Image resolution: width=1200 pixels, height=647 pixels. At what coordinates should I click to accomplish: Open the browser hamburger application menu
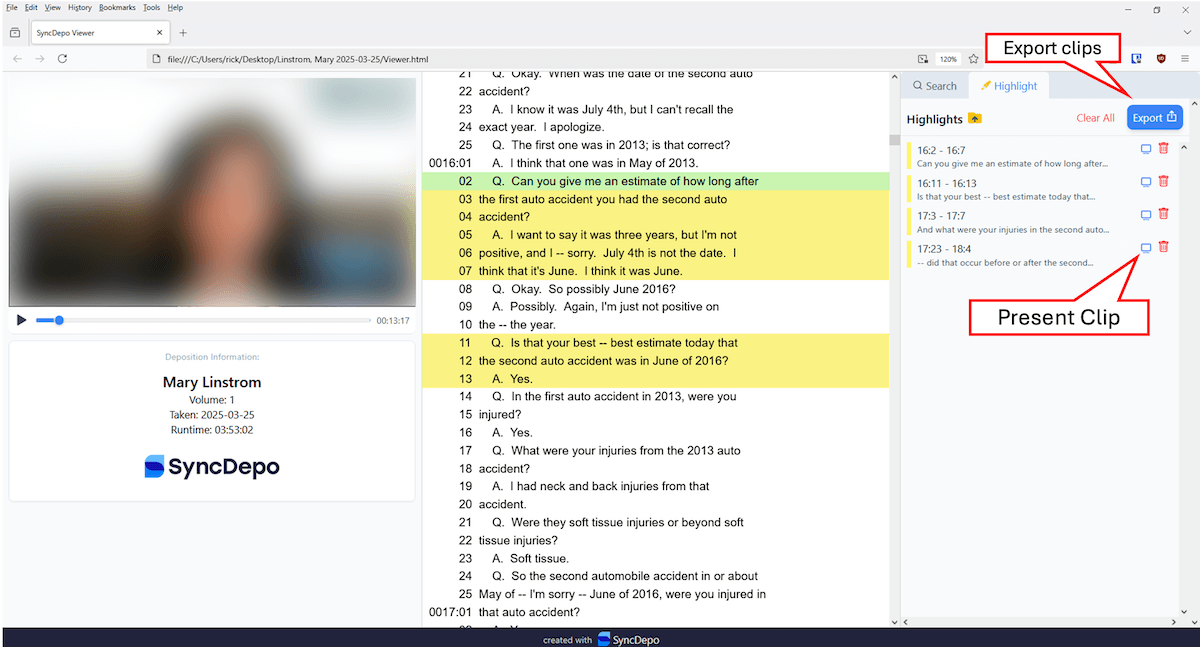coord(1185,59)
